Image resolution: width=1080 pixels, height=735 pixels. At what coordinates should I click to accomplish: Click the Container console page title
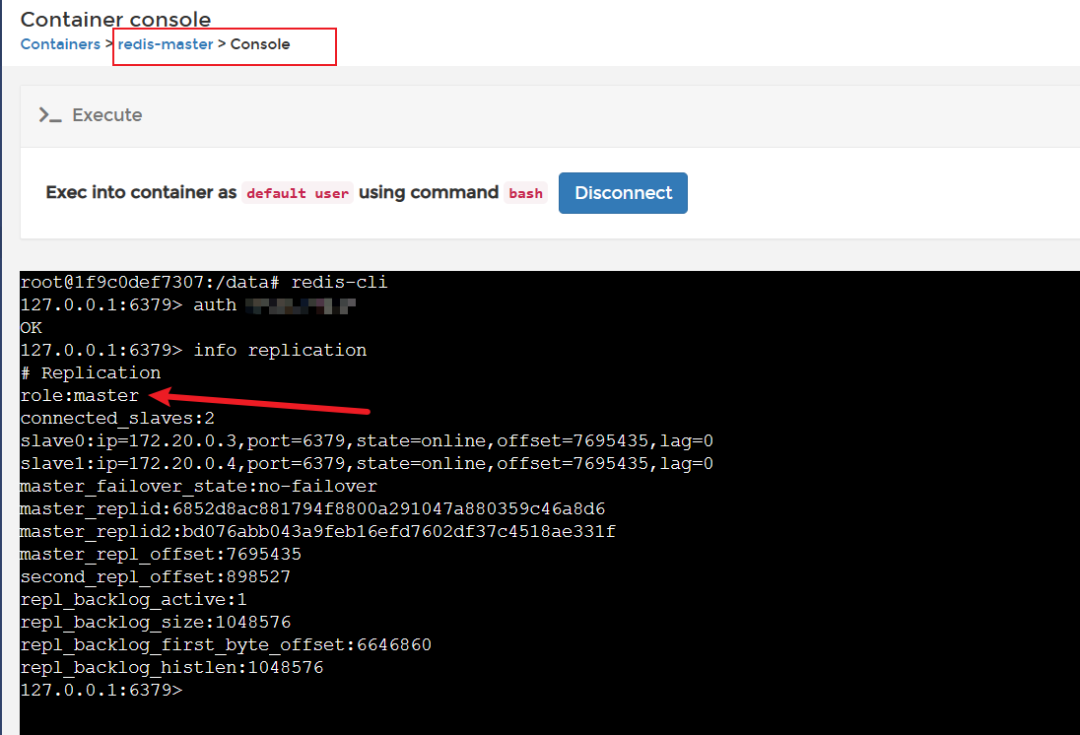pos(116,19)
